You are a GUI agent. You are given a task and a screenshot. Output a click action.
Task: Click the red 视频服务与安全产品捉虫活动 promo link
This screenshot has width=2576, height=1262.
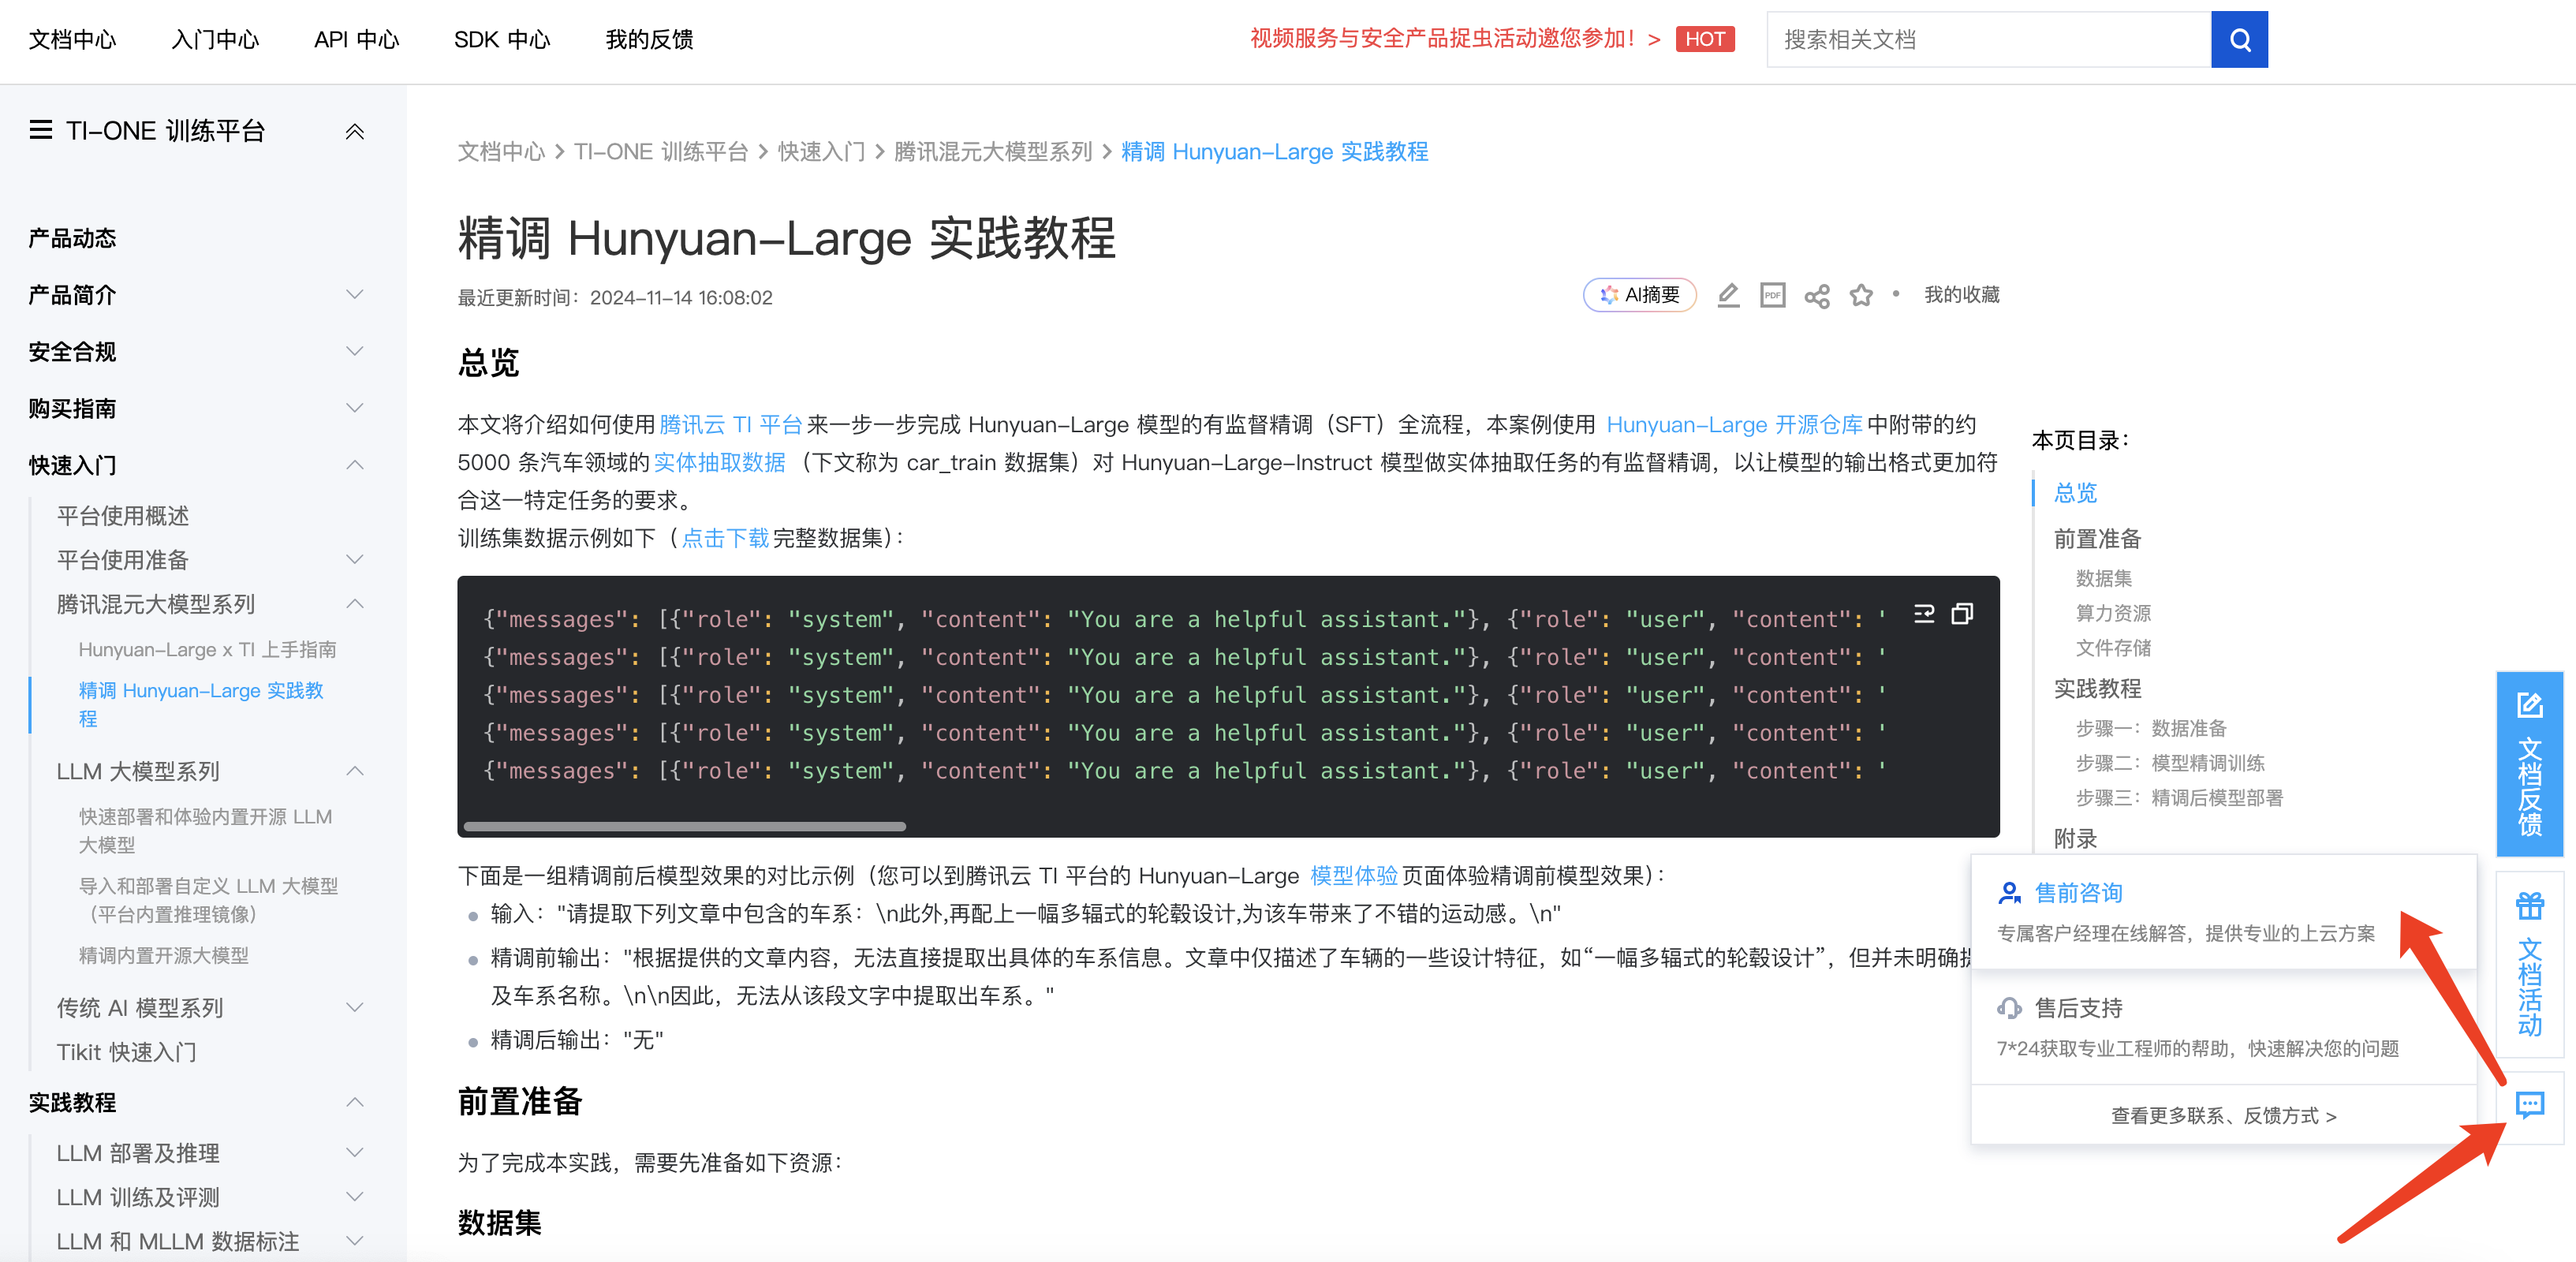(1455, 39)
